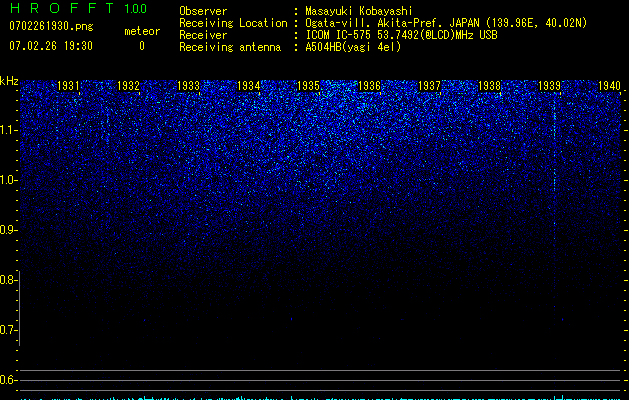Click the 1.1 kHz axis label
629x400 pixels.
[8, 130]
